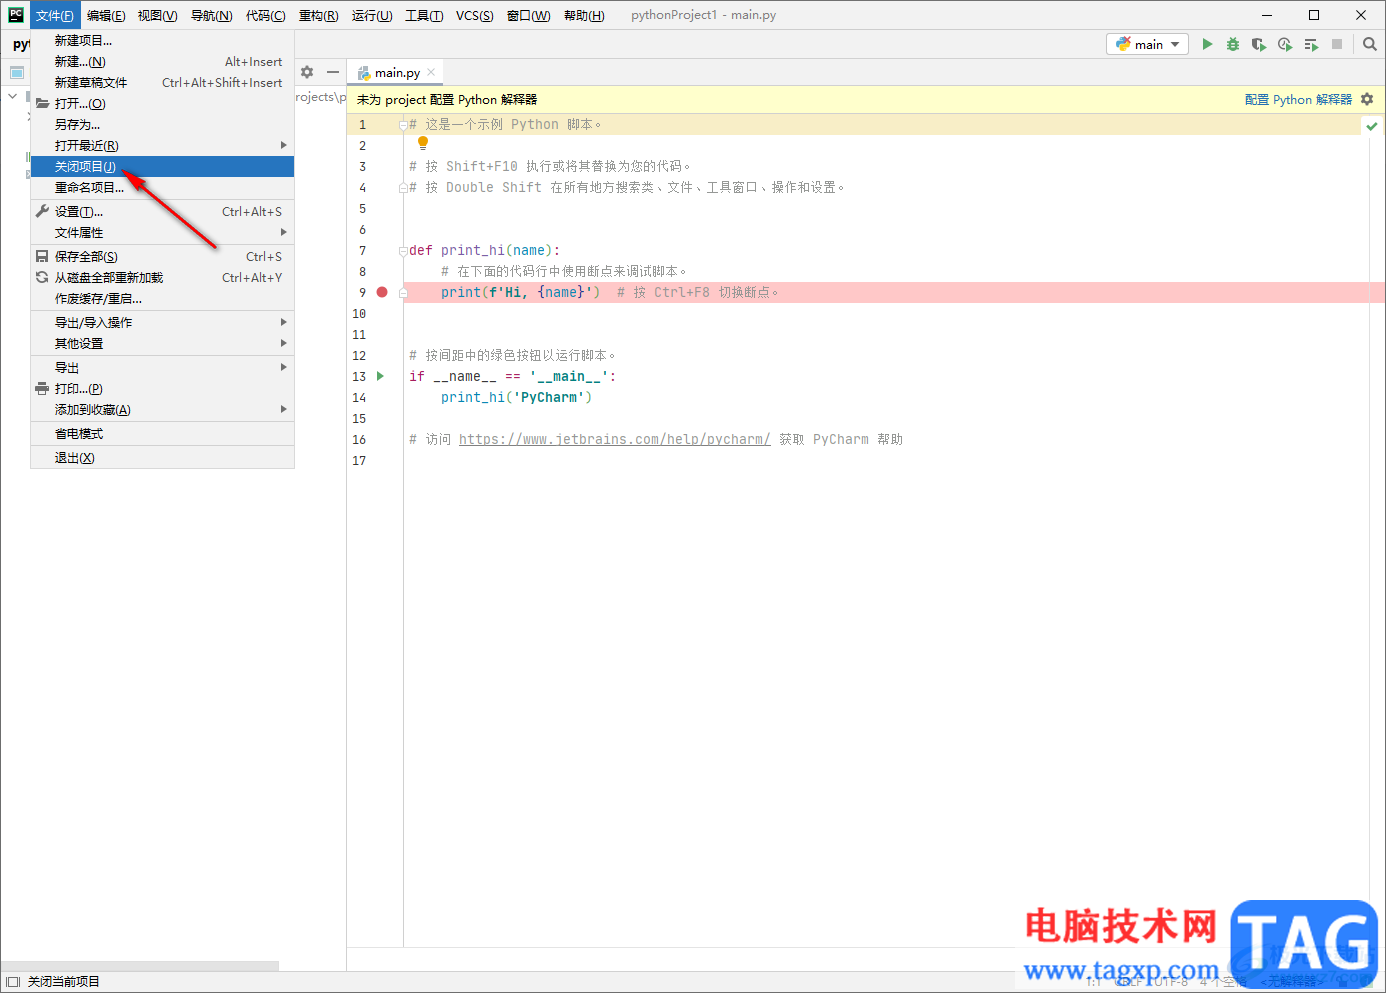Expand 打开最近(R) submenu
The image size is (1386, 993).
[x=162, y=145]
